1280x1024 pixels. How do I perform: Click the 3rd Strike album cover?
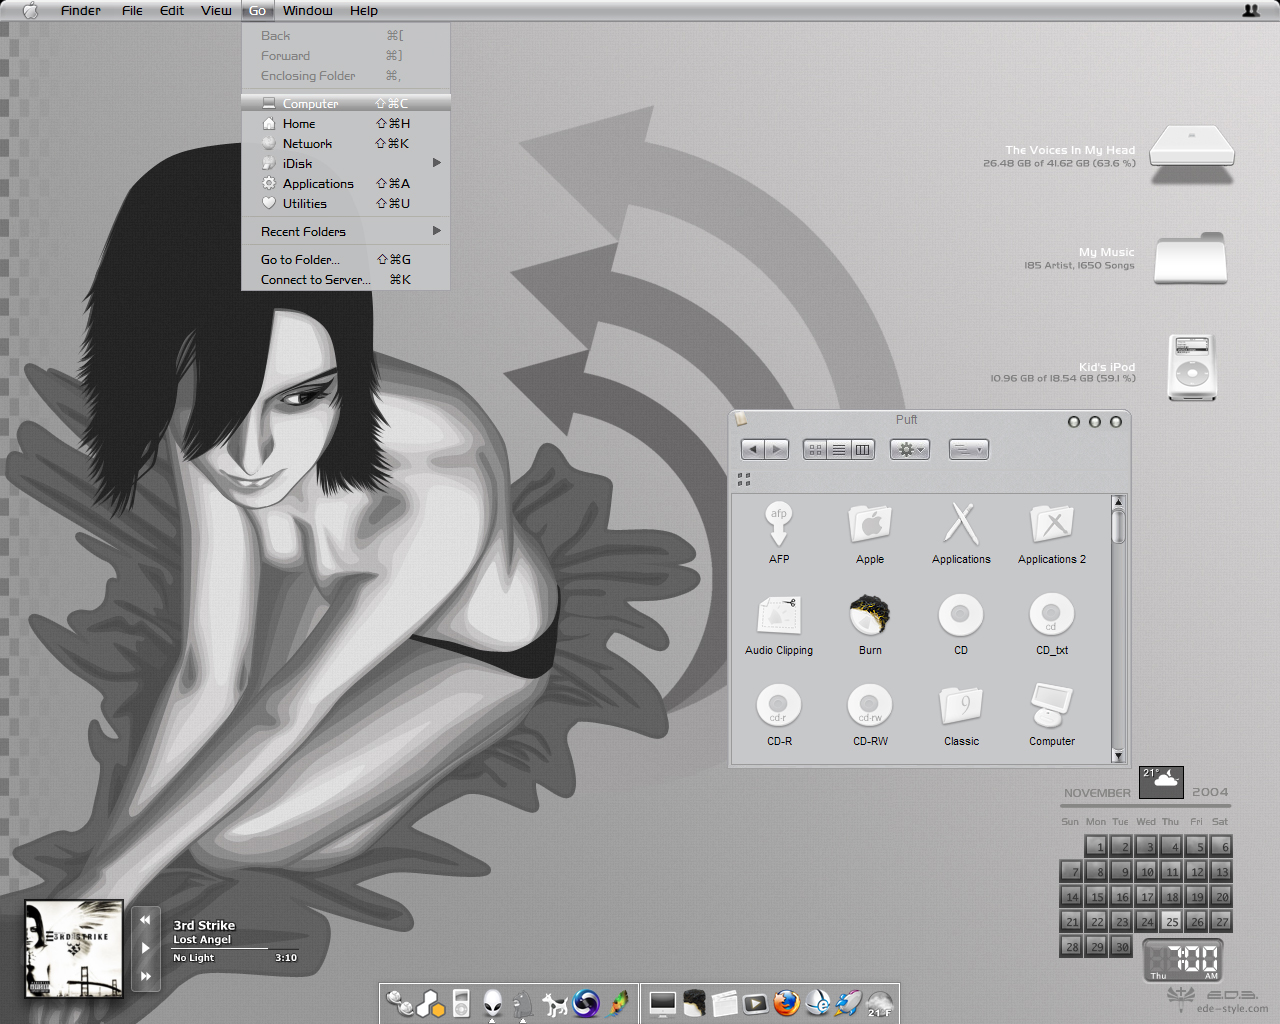click(74, 949)
